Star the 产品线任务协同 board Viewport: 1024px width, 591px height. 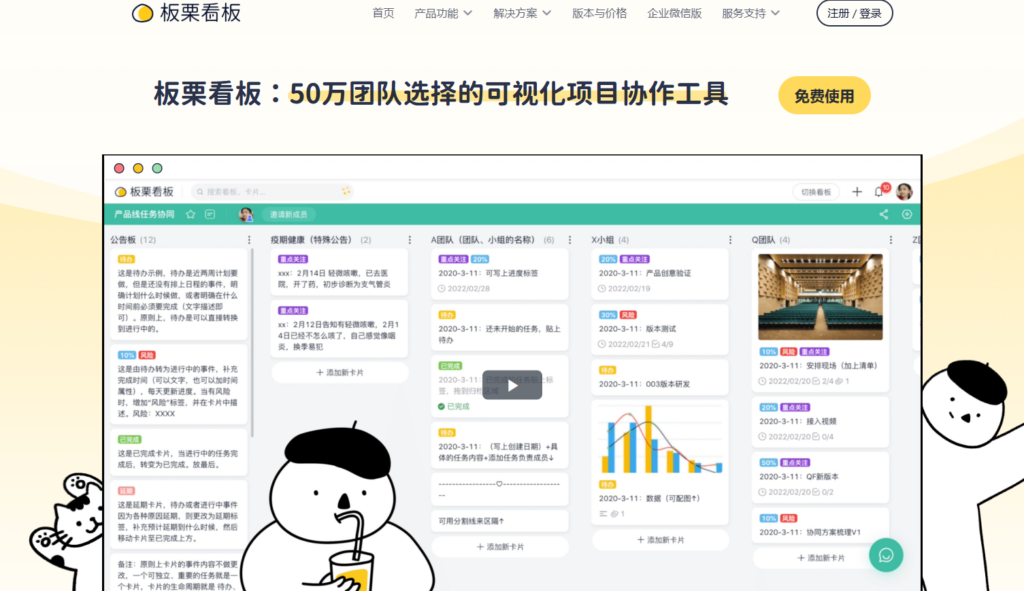[x=190, y=214]
